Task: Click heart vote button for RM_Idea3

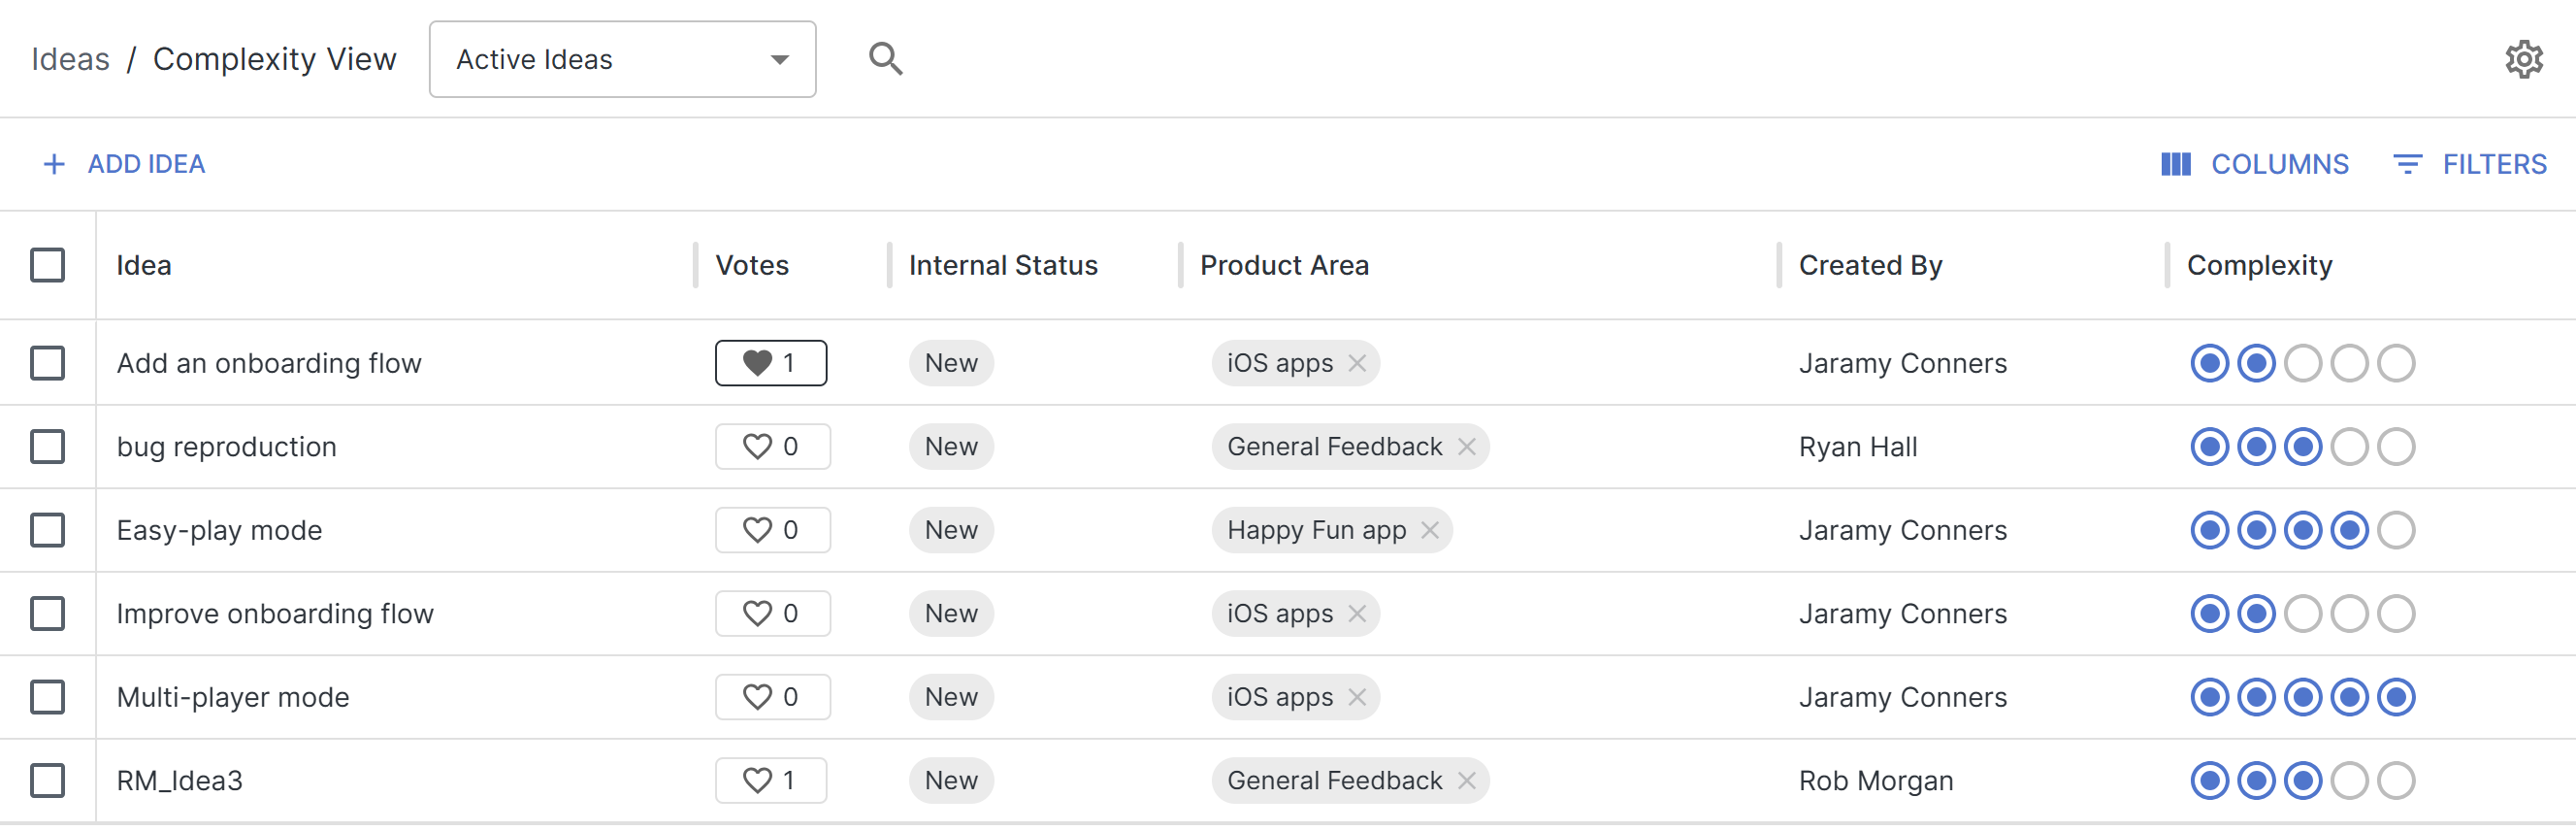Action: click(x=770, y=781)
